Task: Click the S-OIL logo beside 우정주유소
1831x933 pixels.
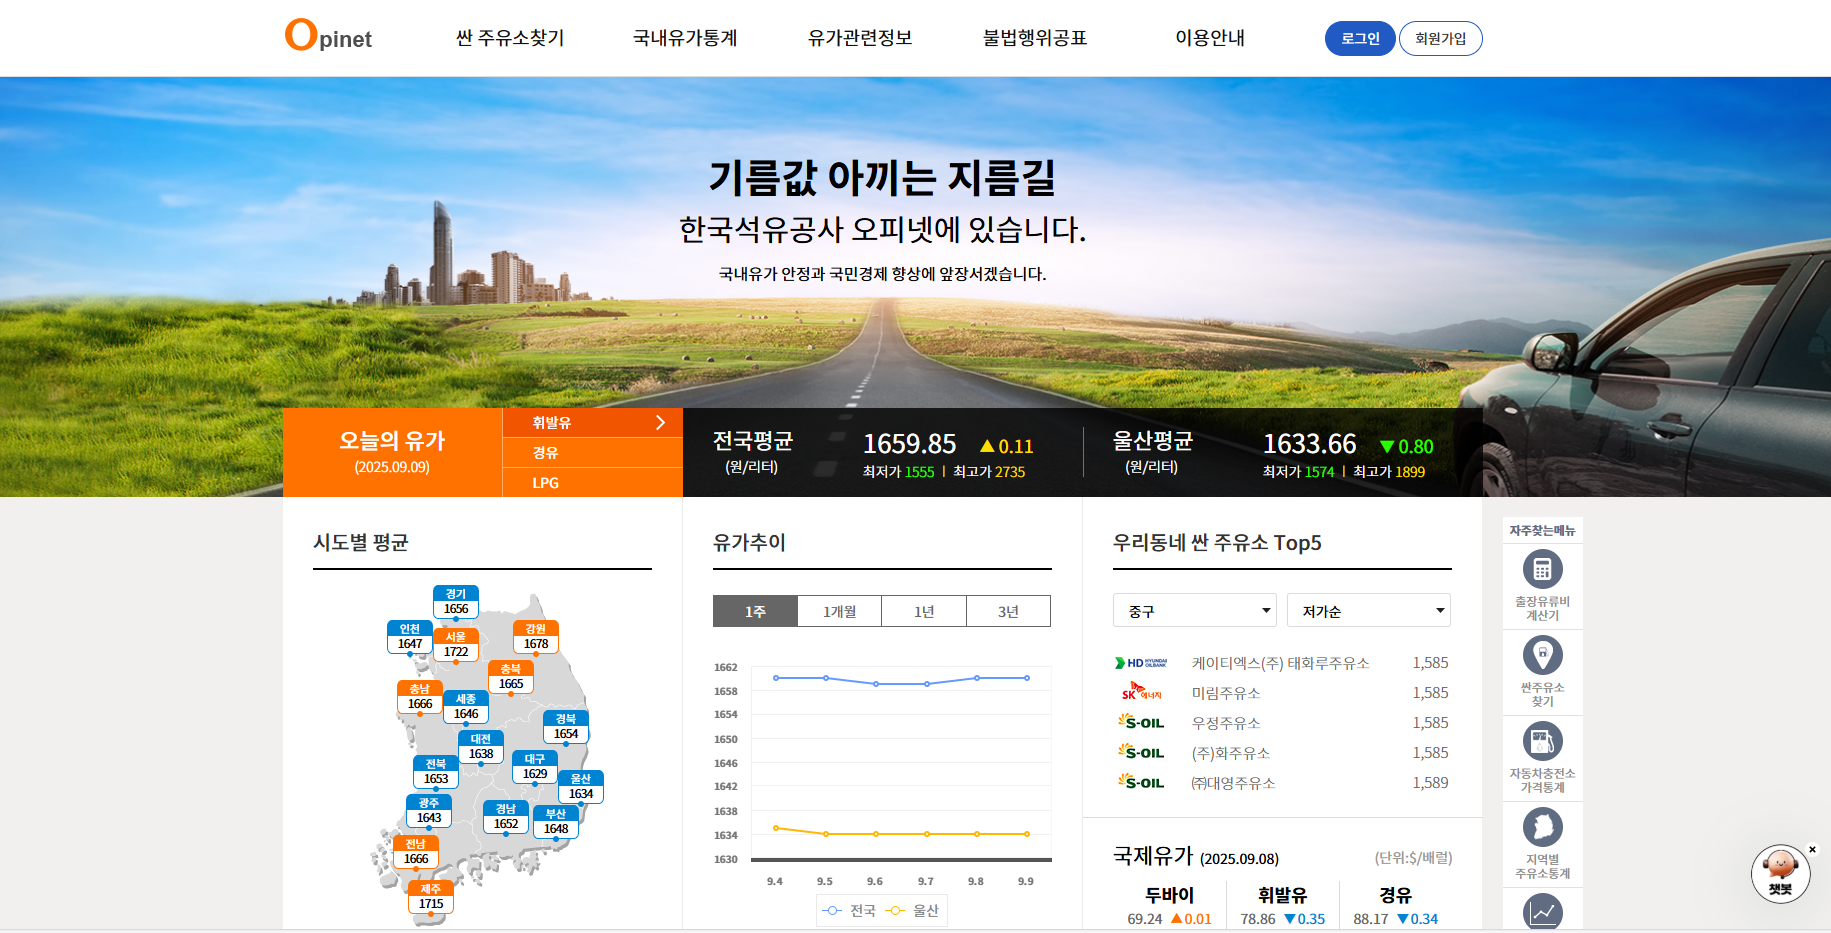Action: pos(1140,722)
